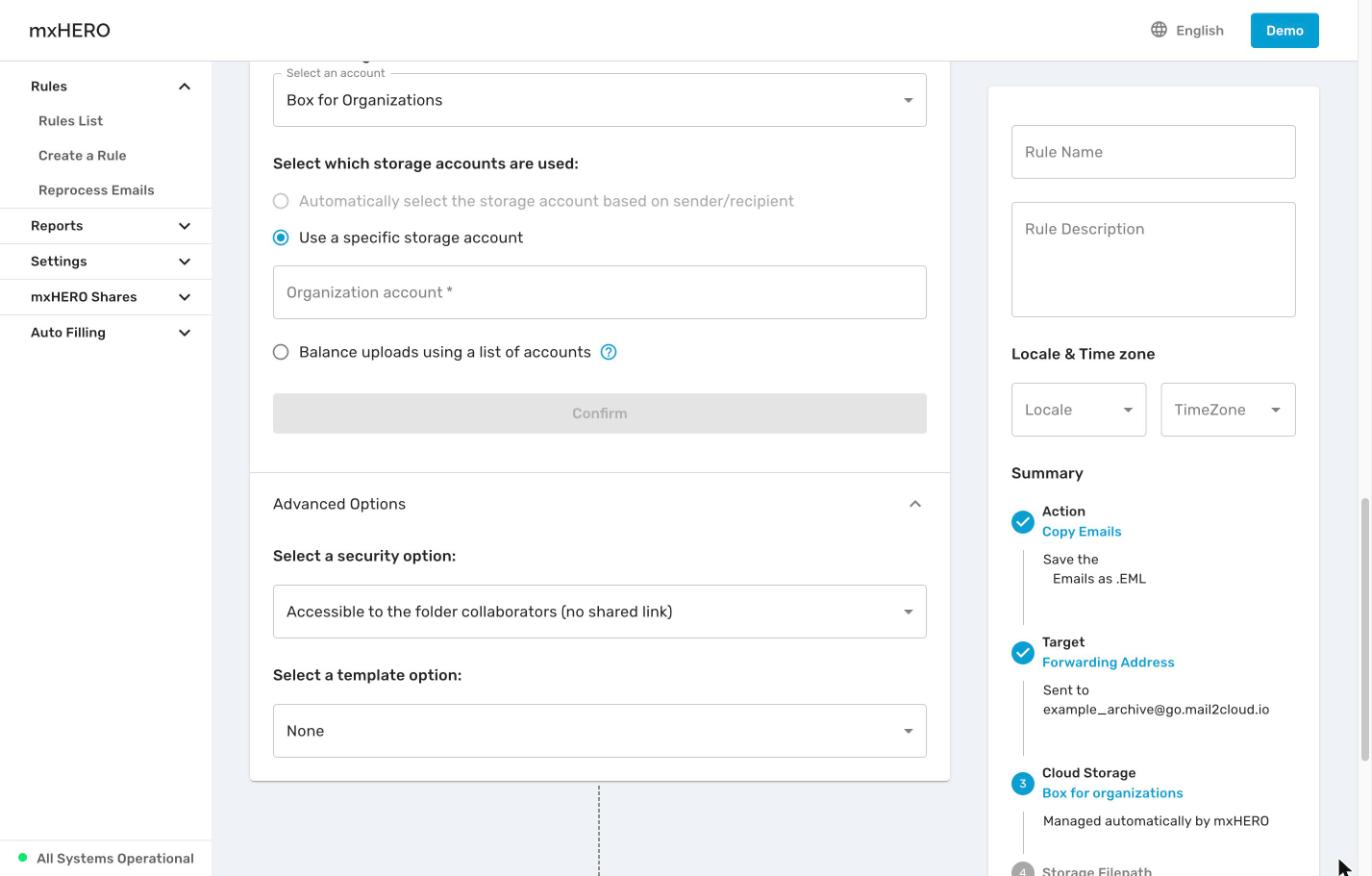Expand the mxHERO Shares sidebar section
This screenshot has height=876, width=1372.
[x=184, y=297]
